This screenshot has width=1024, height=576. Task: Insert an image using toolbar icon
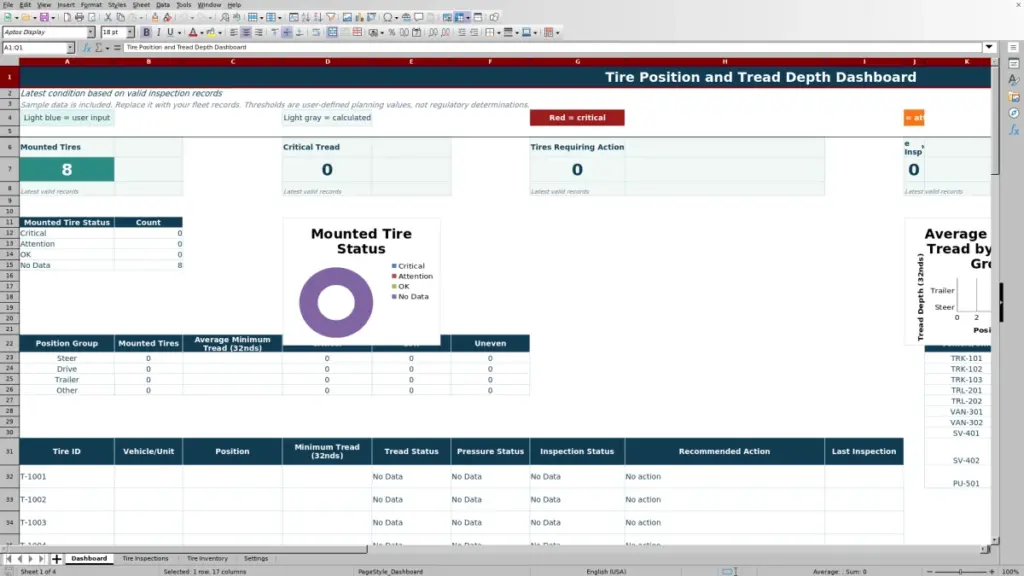coord(347,17)
